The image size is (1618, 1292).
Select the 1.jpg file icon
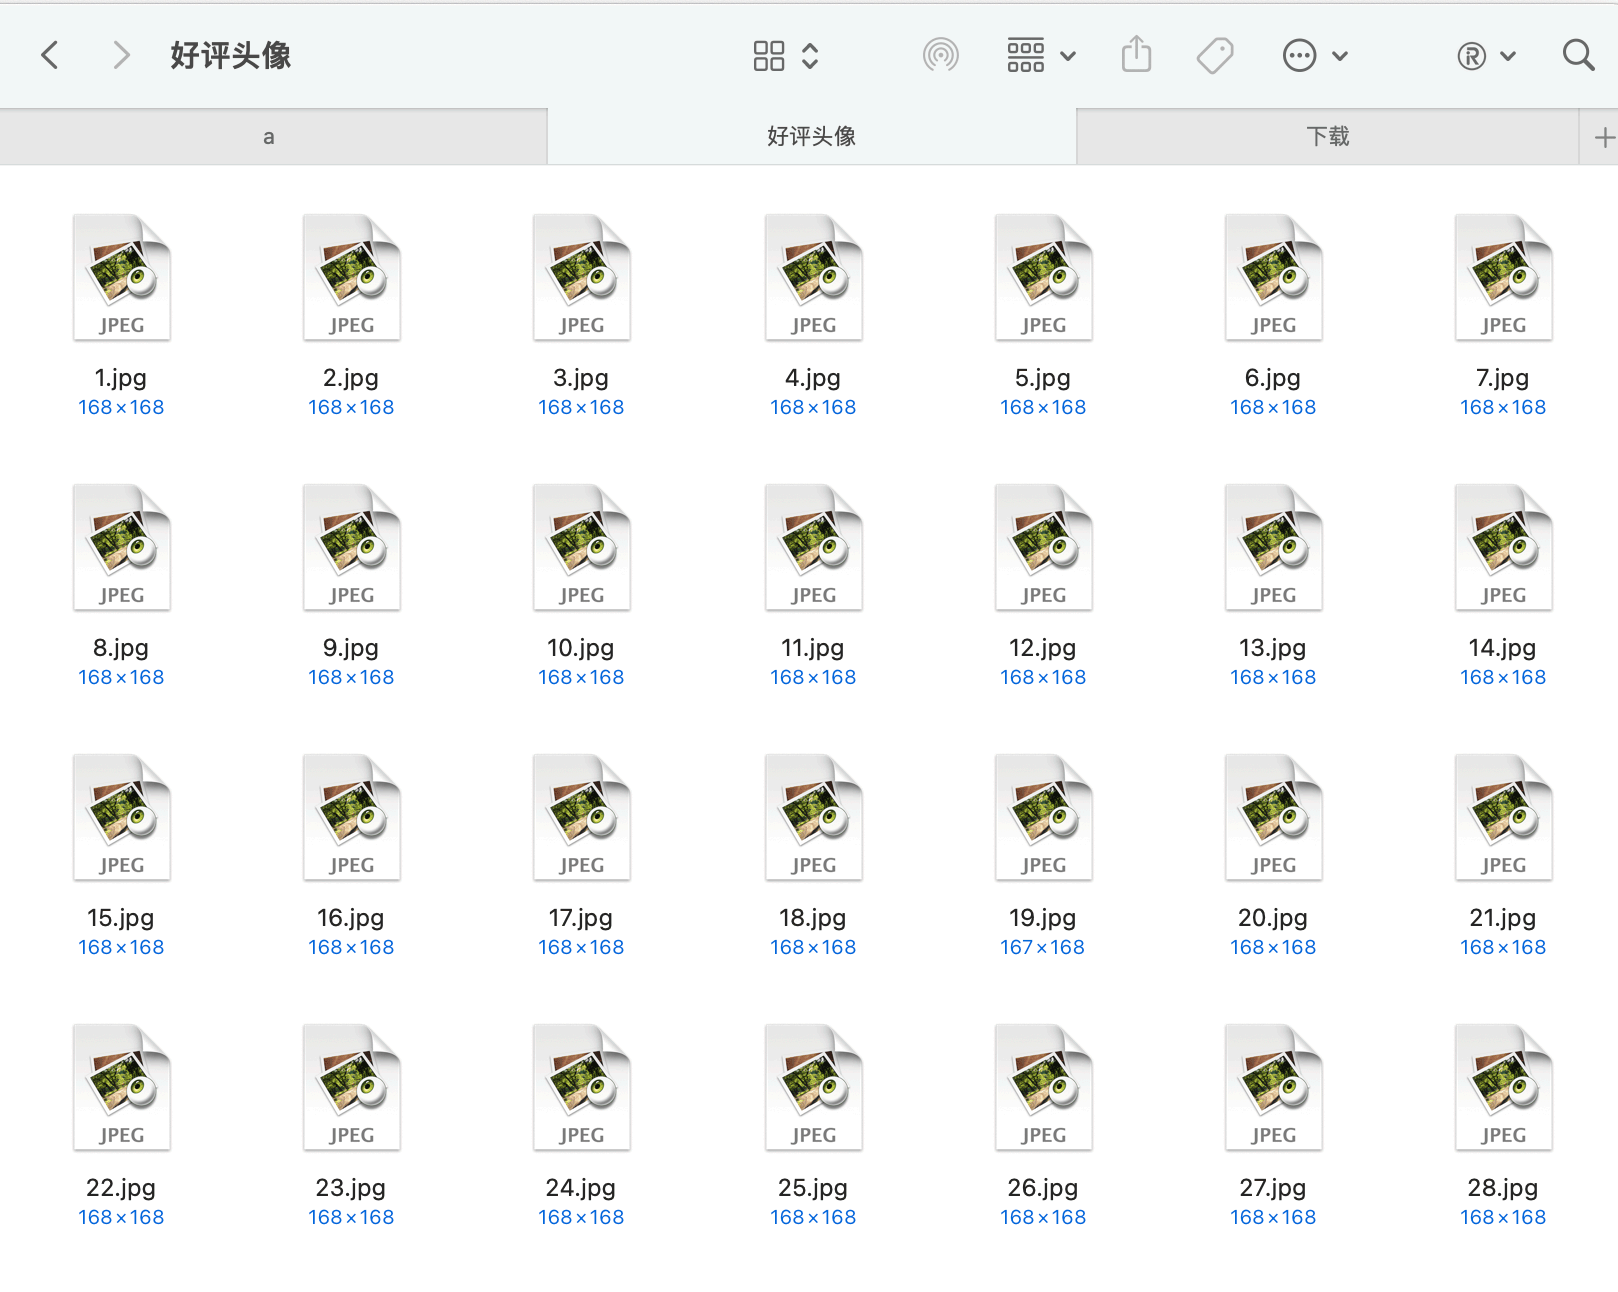pos(122,277)
